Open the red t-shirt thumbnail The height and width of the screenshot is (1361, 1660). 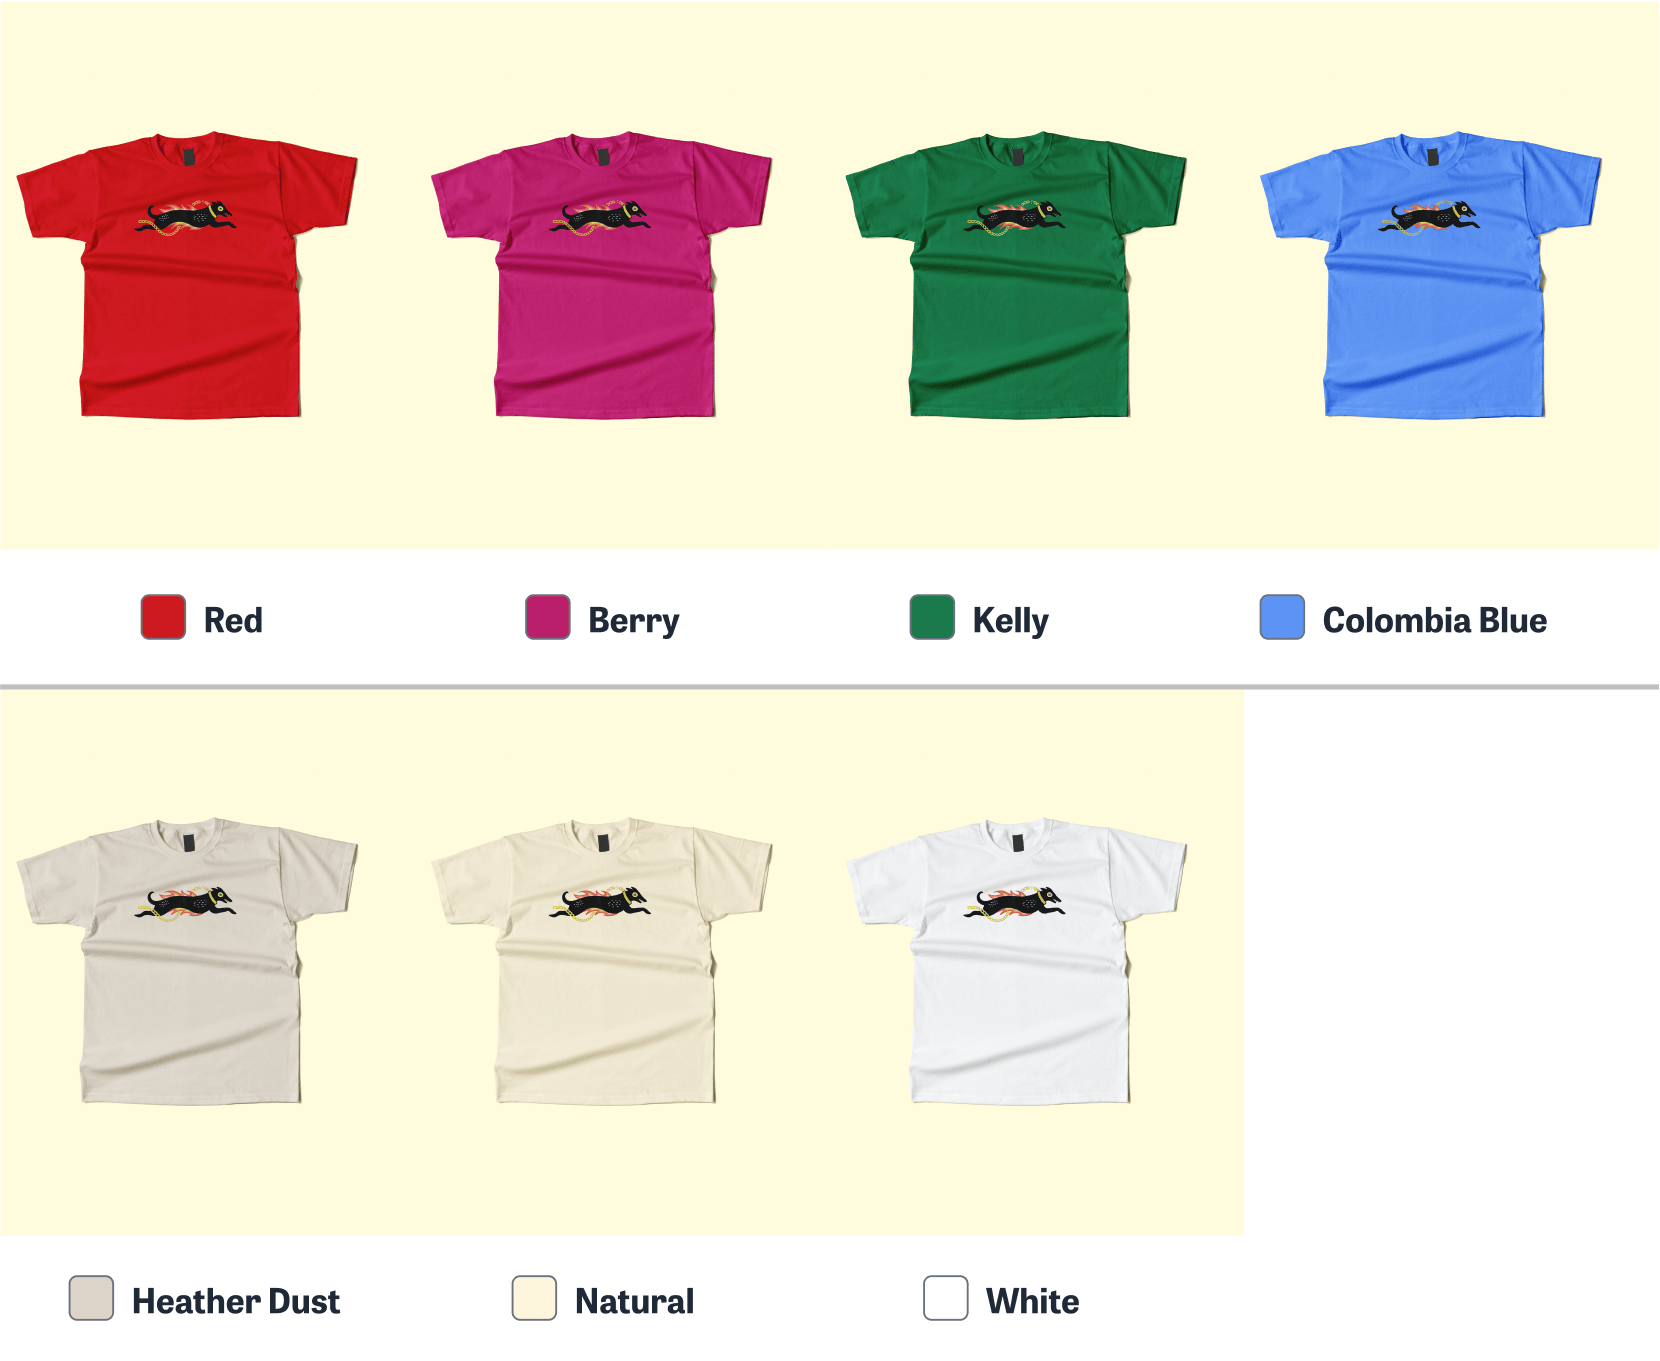click(x=187, y=274)
